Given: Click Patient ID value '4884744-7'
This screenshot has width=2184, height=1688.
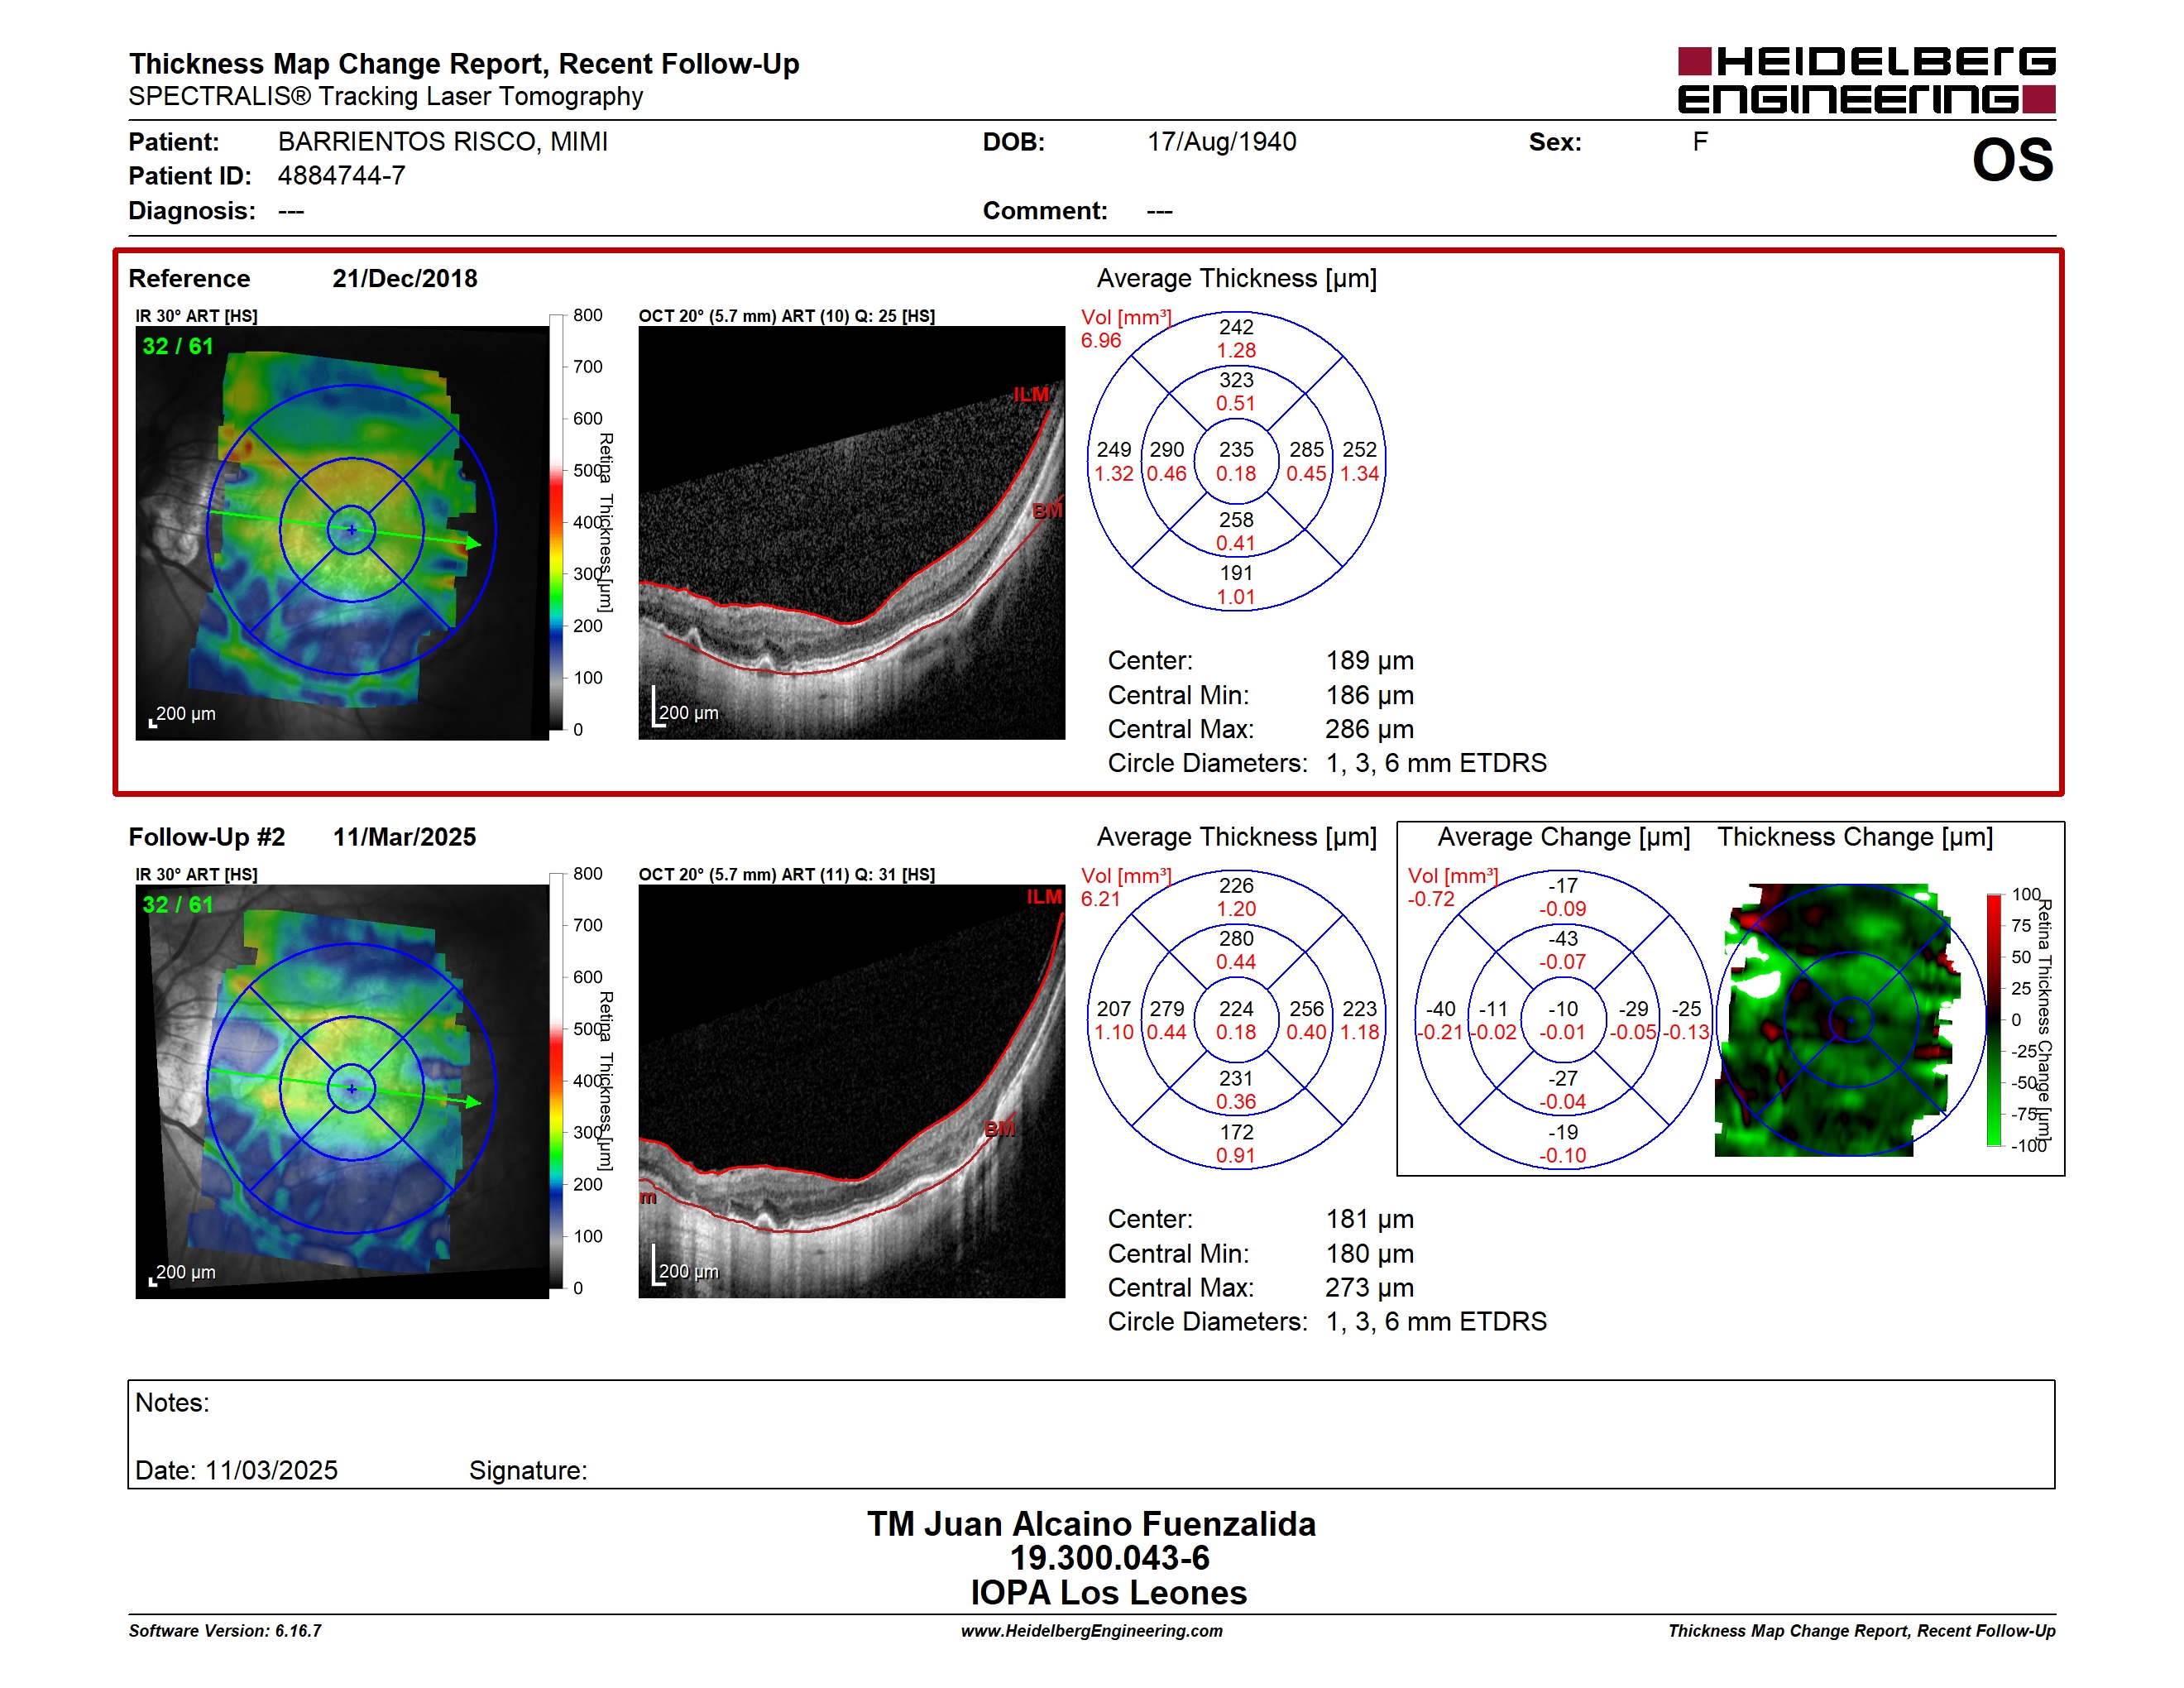Looking at the screenshot, I should 342,176.
